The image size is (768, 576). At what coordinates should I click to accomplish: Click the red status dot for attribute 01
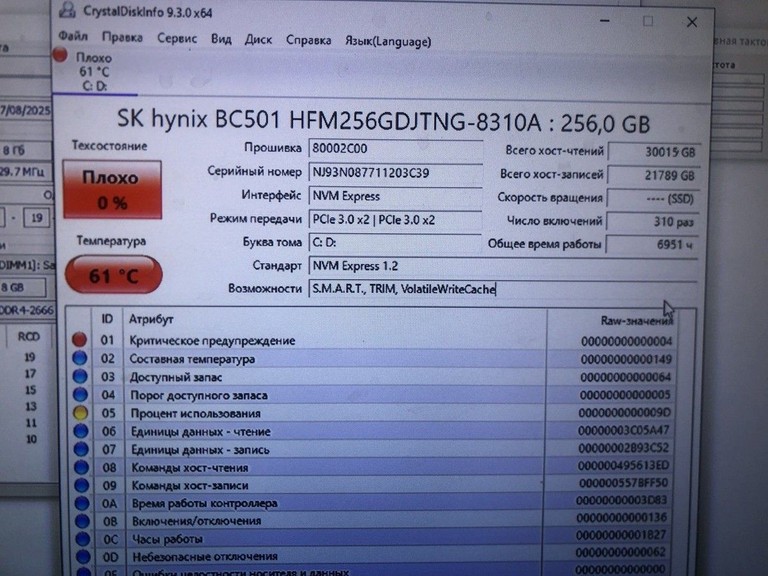pos(79,339)
